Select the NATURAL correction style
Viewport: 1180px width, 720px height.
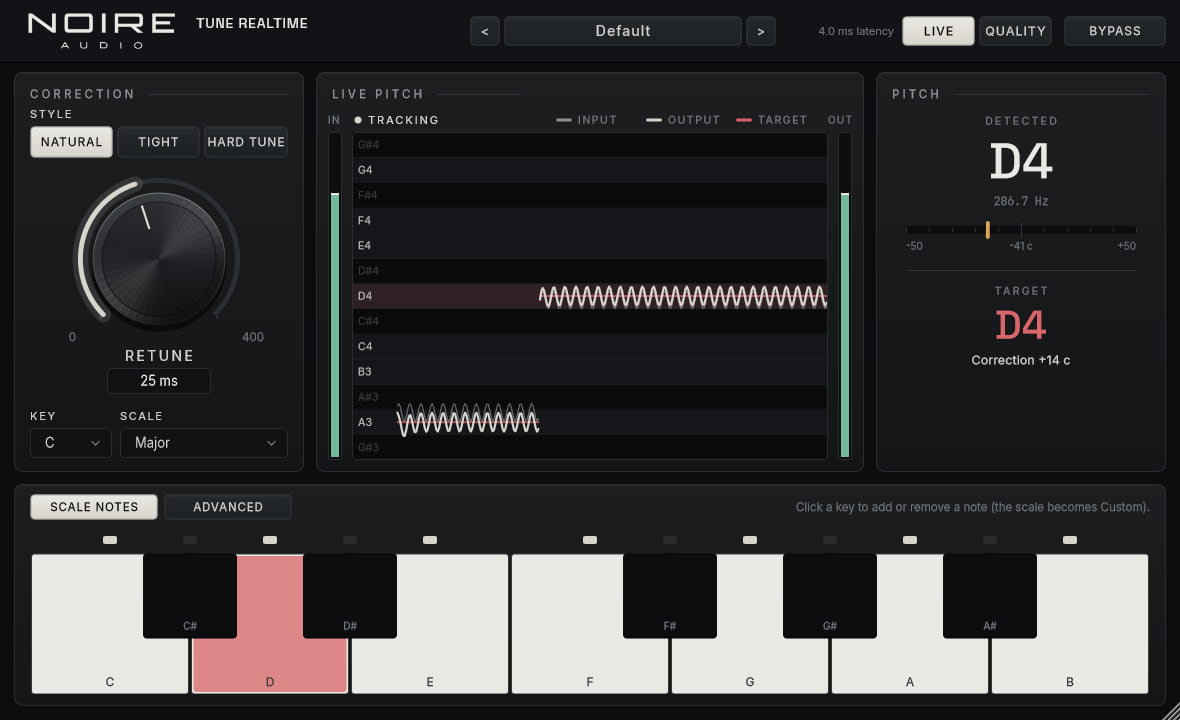click(x=71, y=141)
